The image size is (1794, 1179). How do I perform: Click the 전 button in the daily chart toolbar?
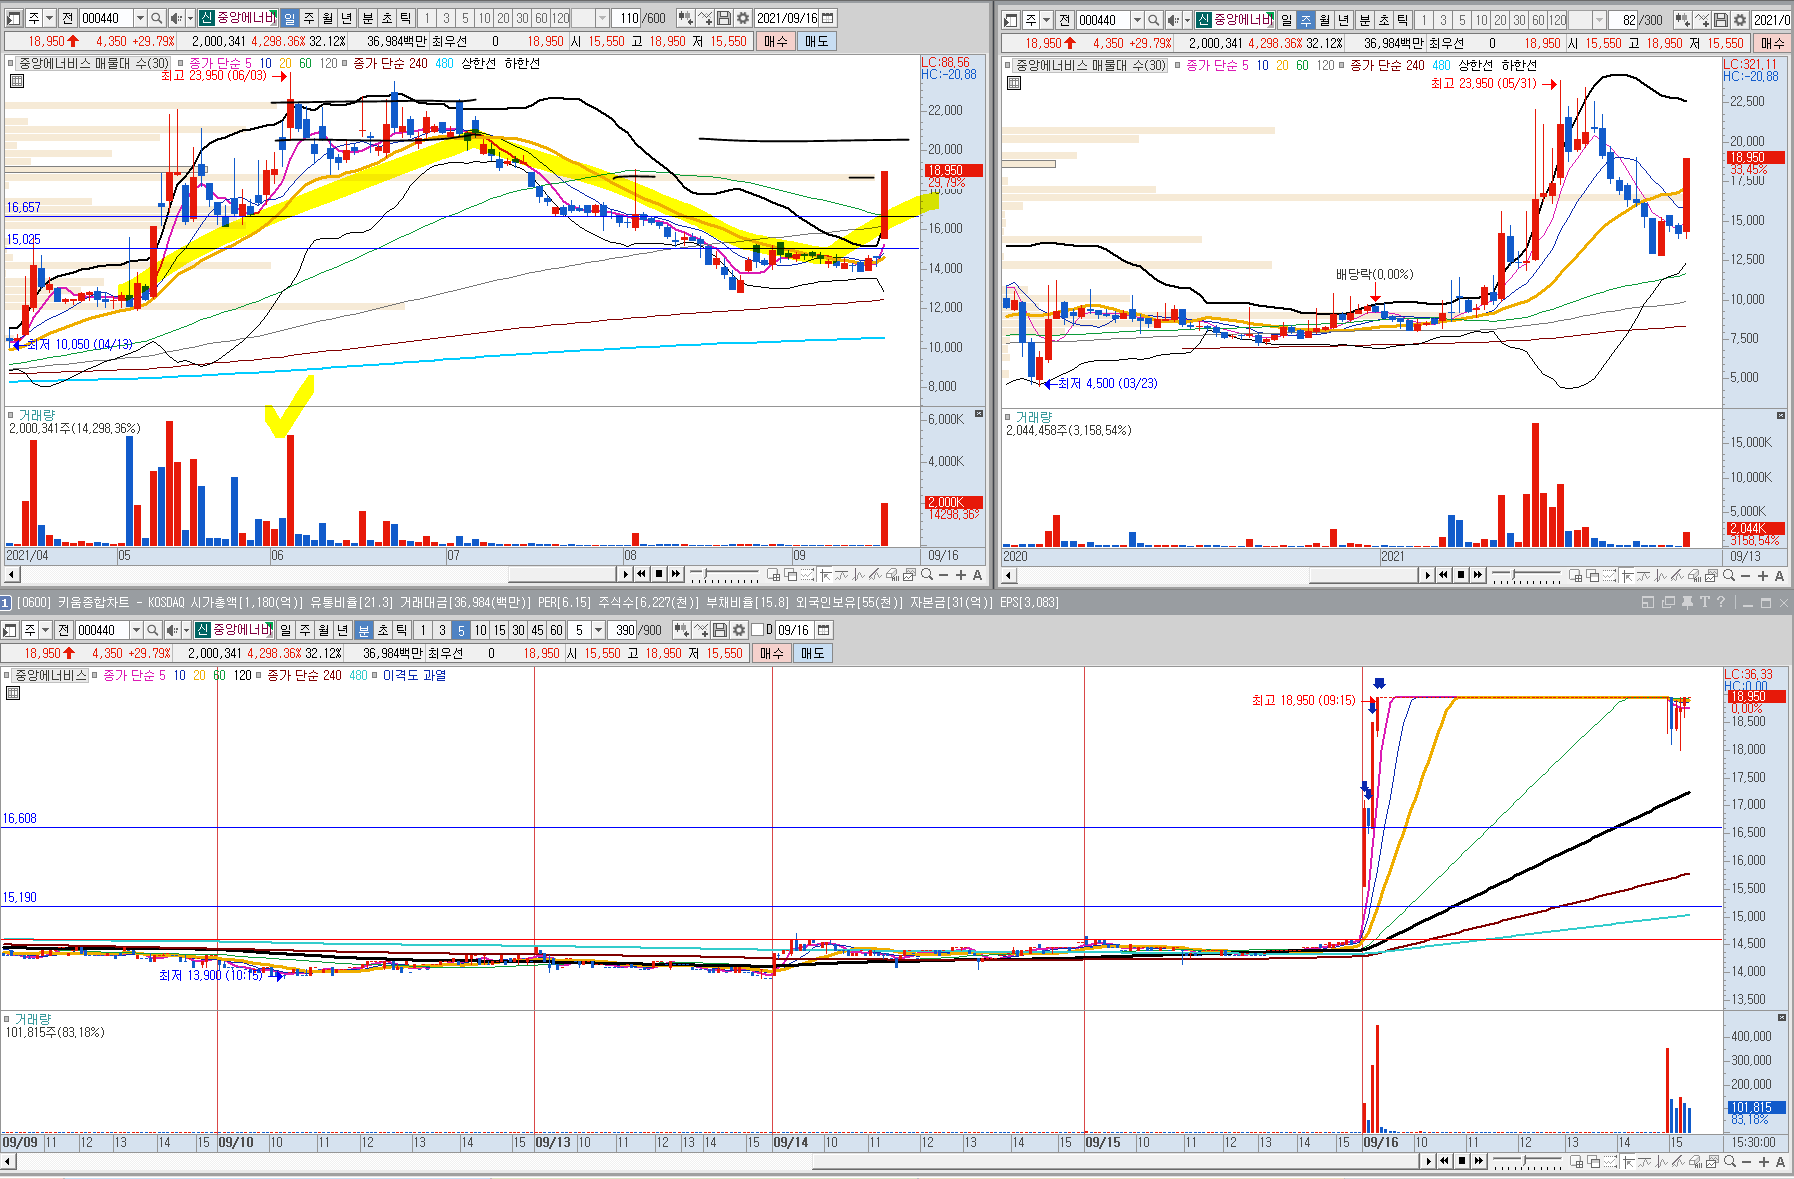coord(67,18)
